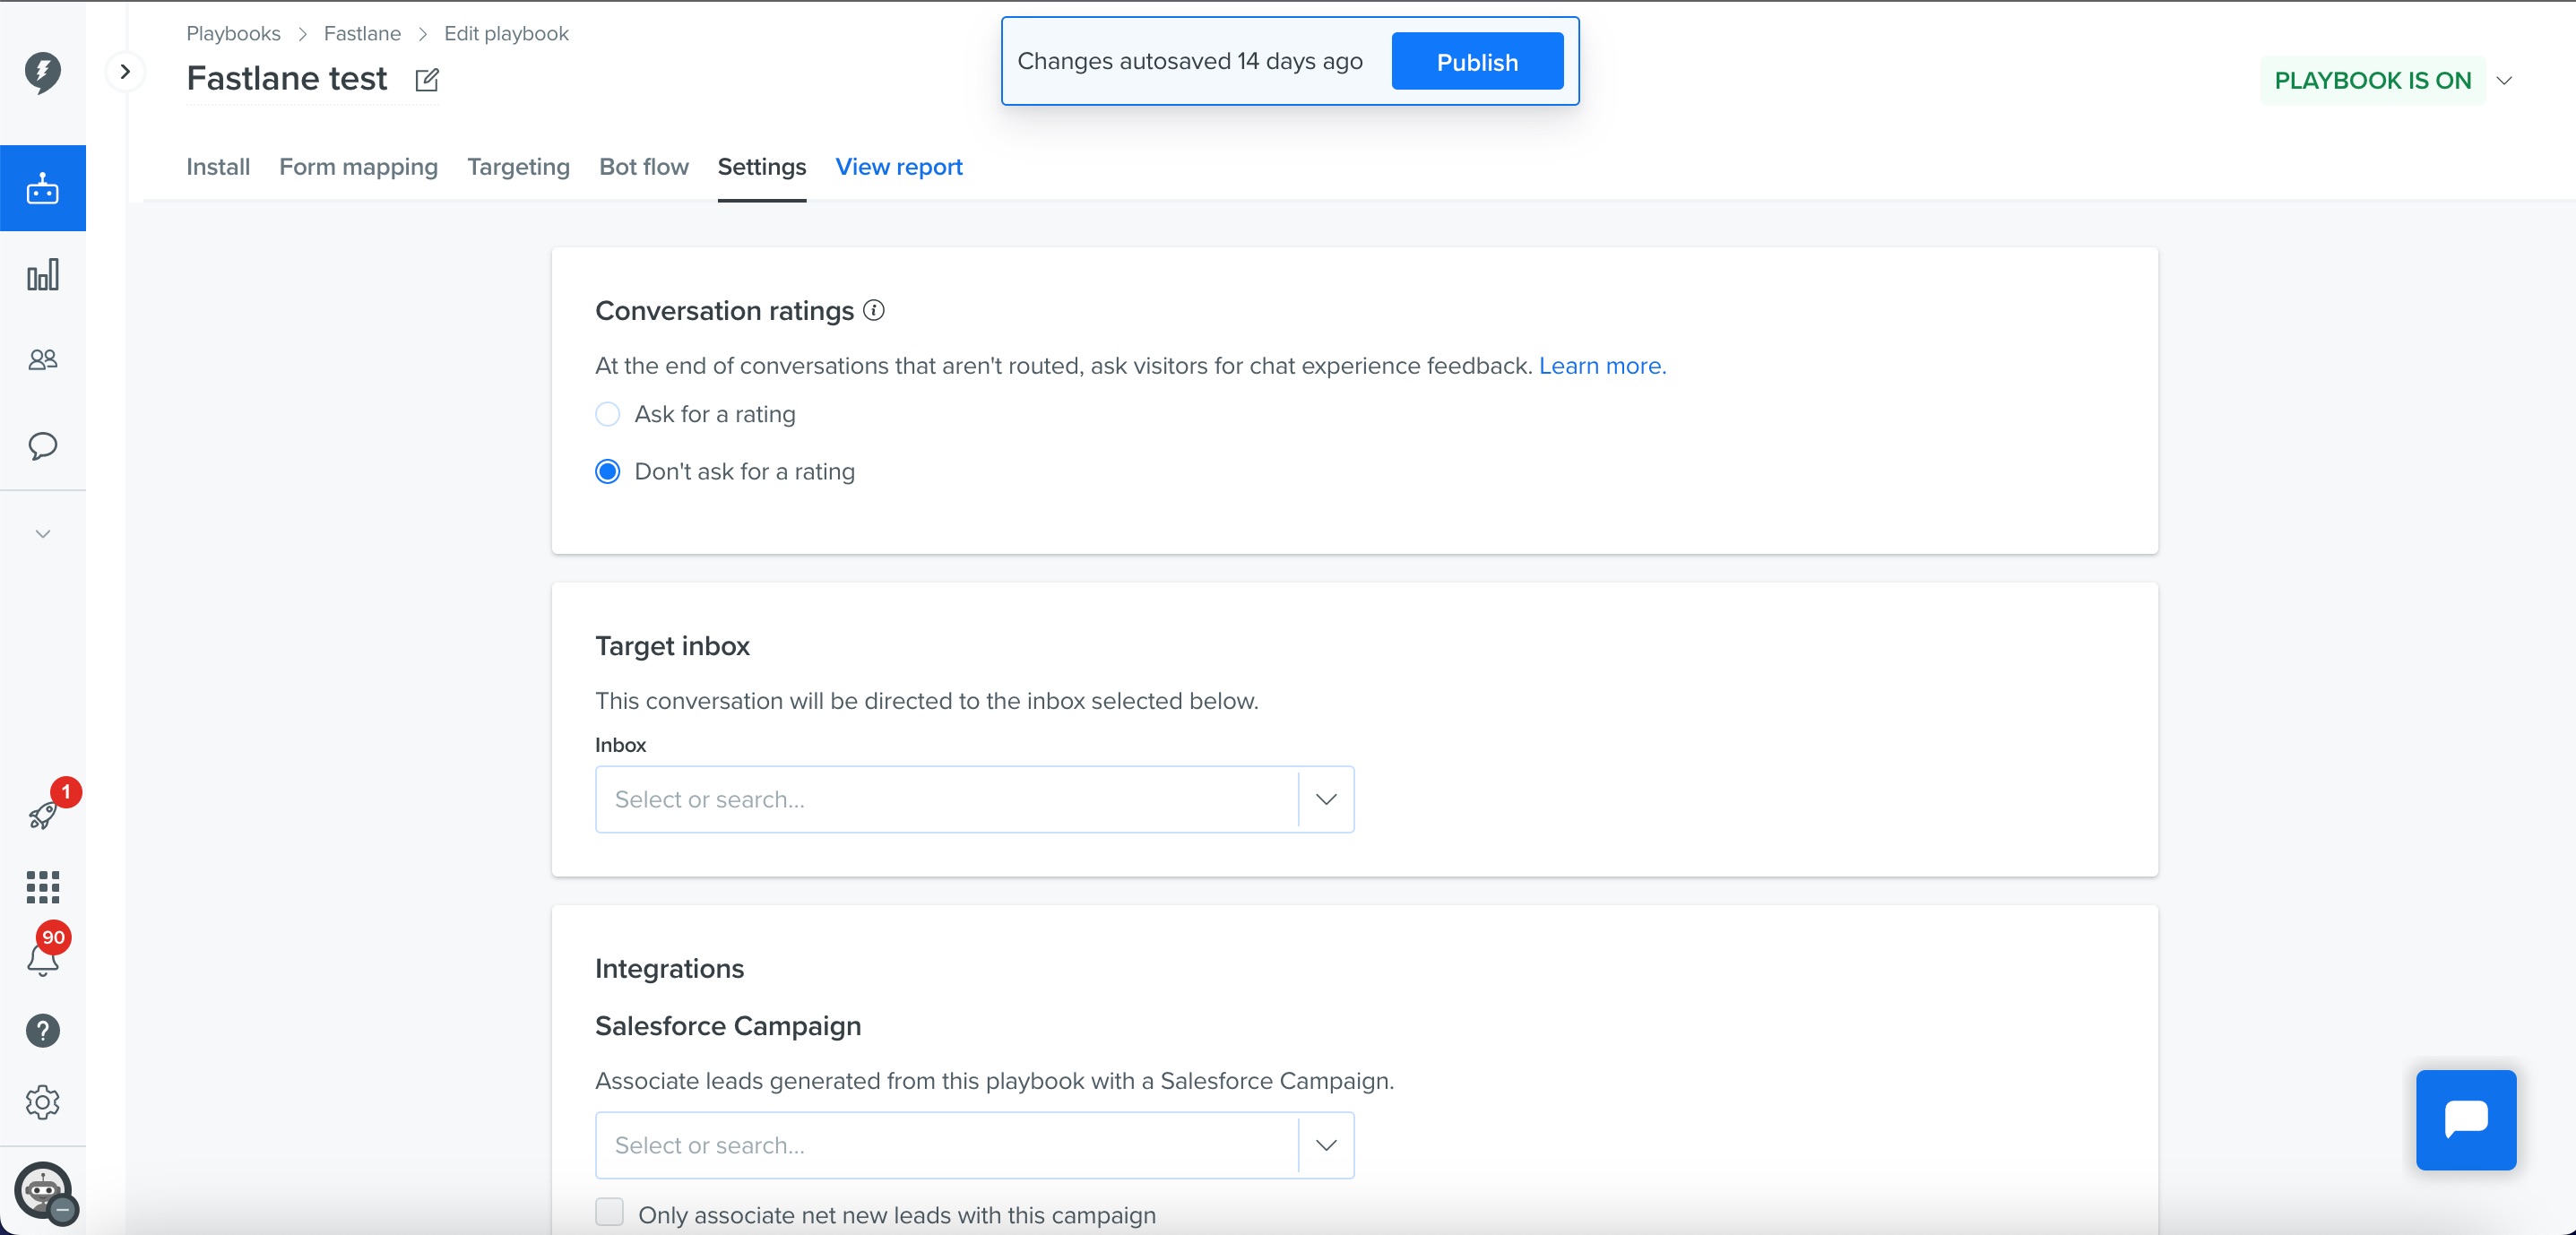Viewport: 2576px width, 1235px height.
Task: Open the help question mark icon
Action: [42, 1030]
